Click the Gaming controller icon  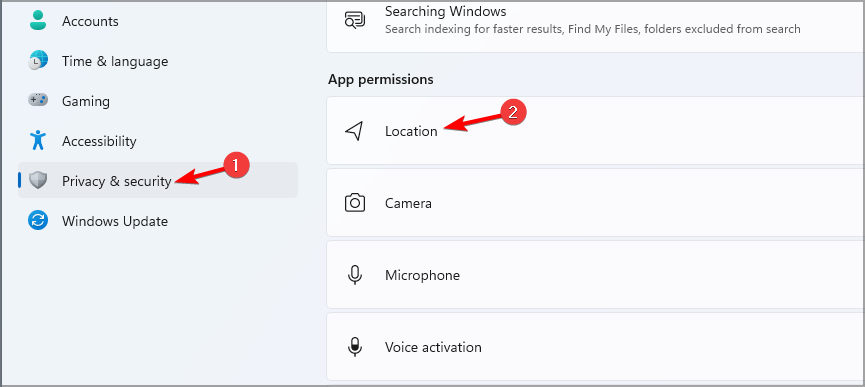click(38, 101)
